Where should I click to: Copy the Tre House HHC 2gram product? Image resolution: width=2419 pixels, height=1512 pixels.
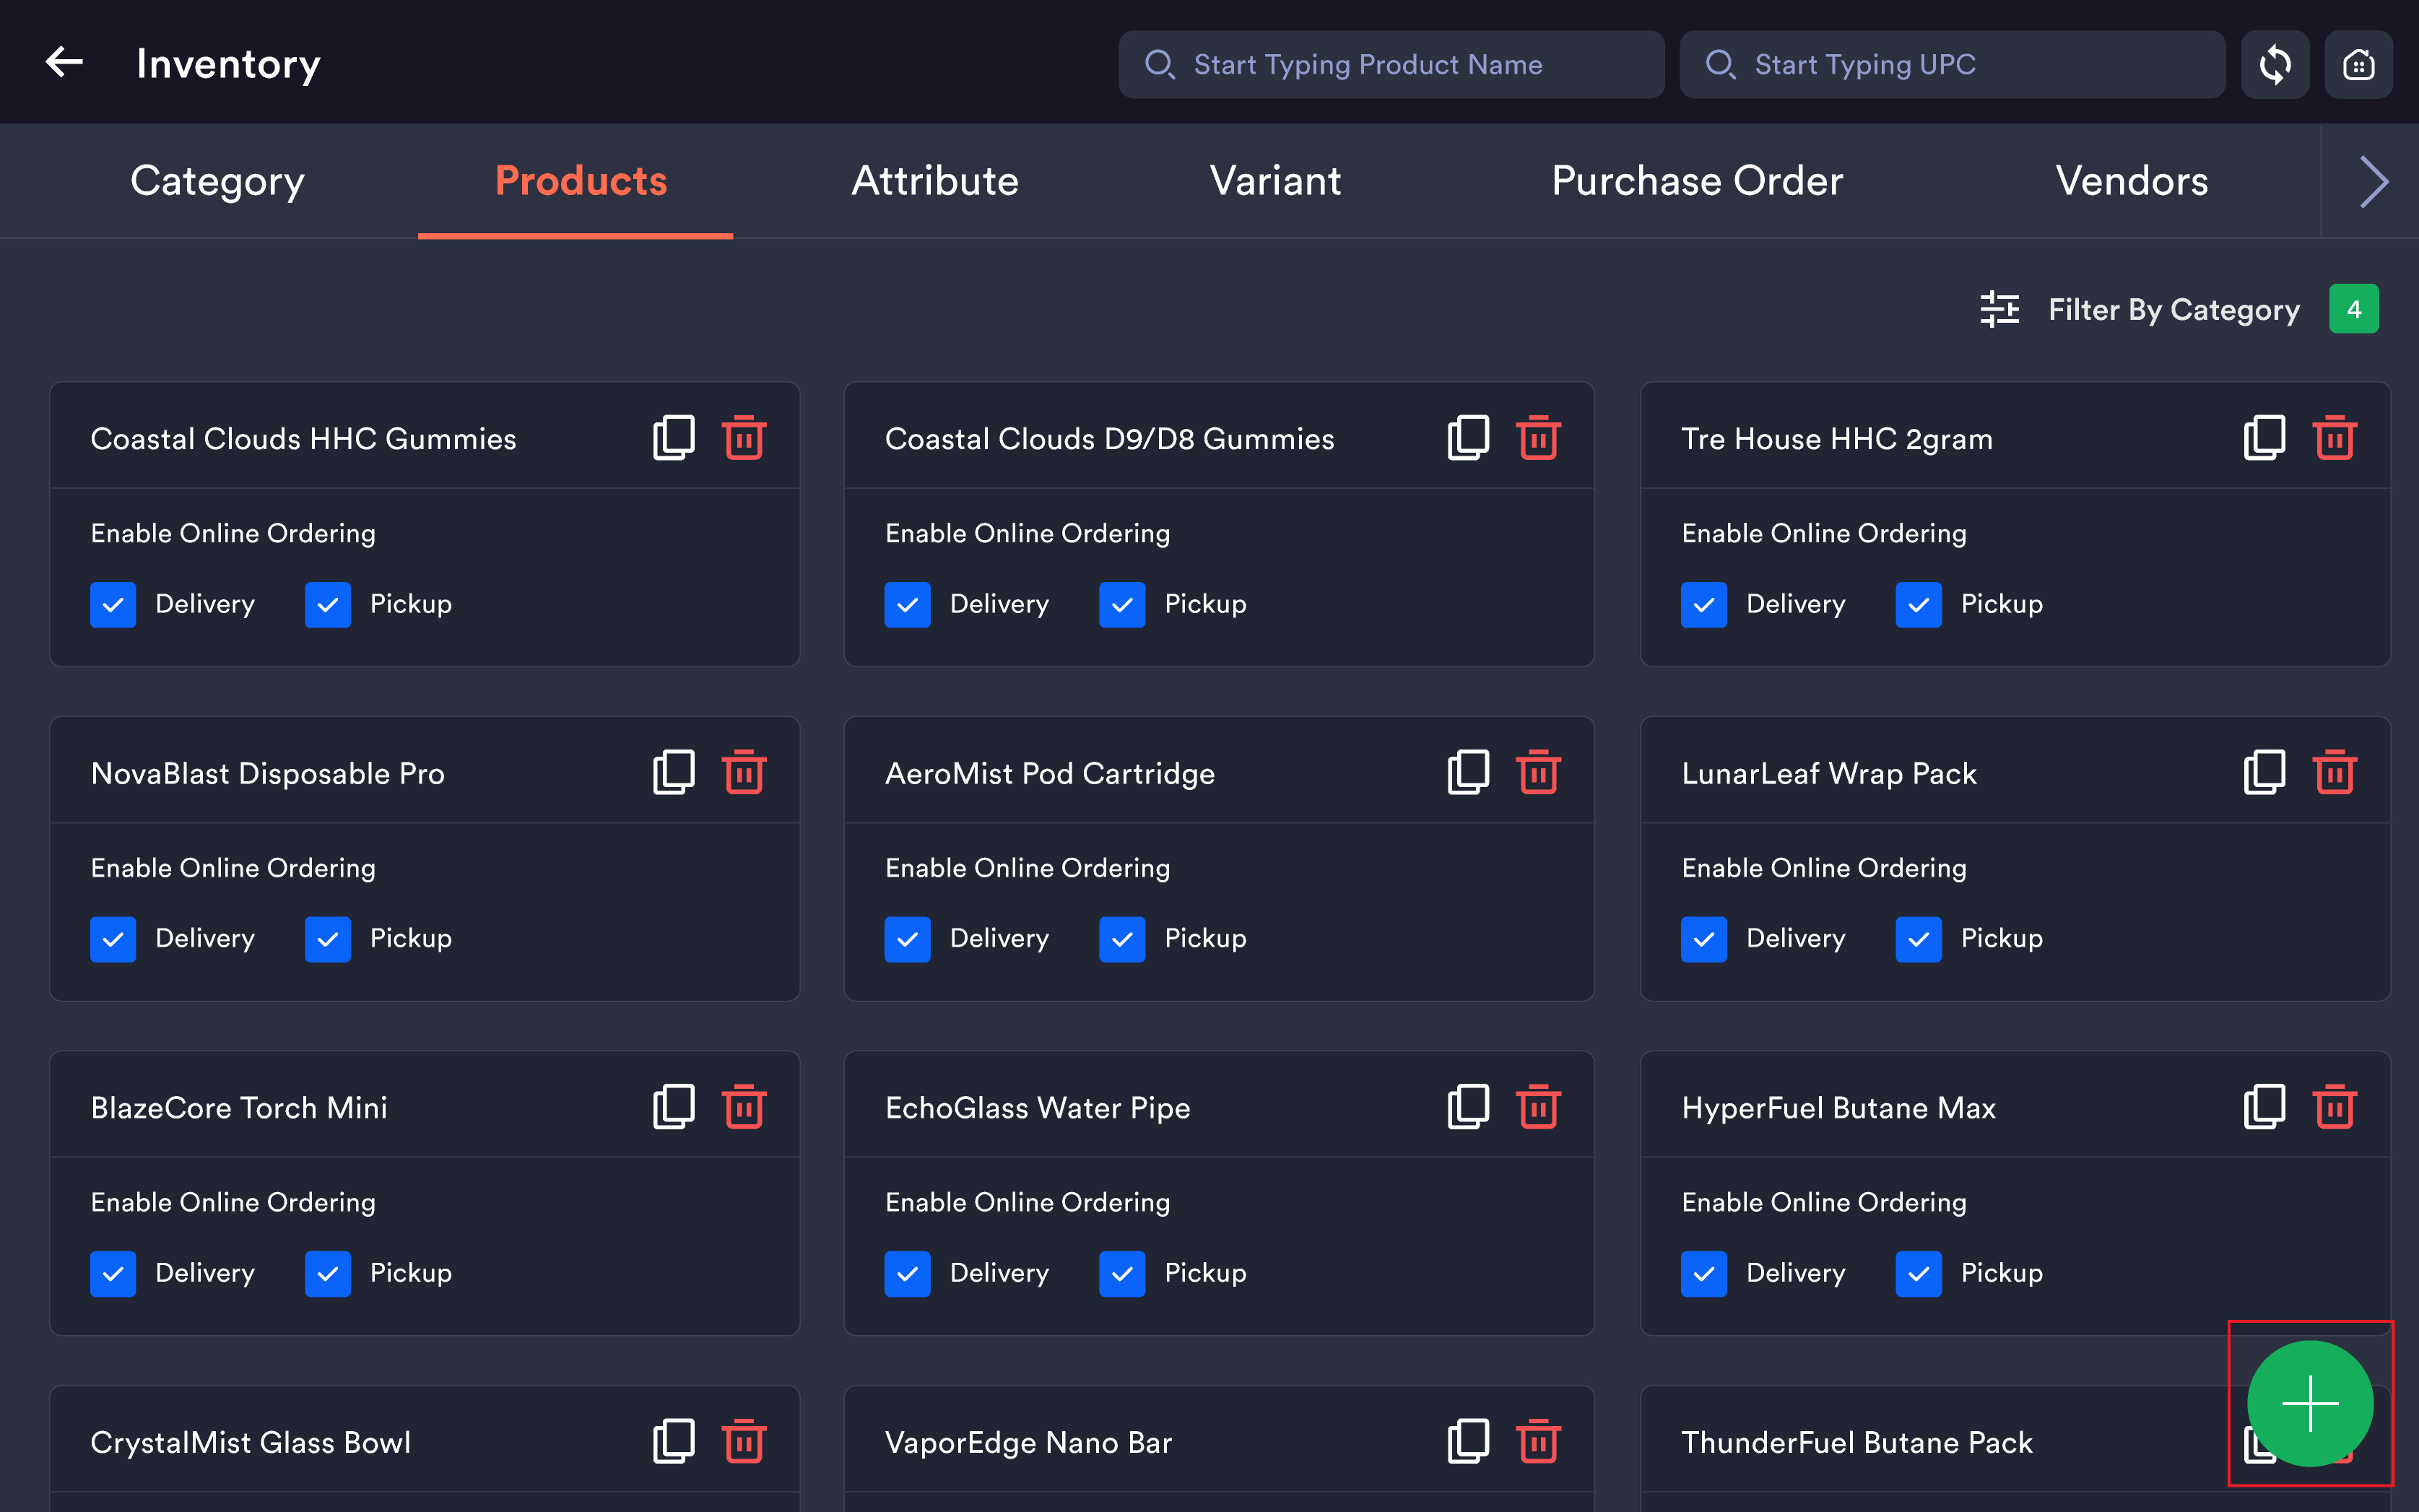(2264, 438)
